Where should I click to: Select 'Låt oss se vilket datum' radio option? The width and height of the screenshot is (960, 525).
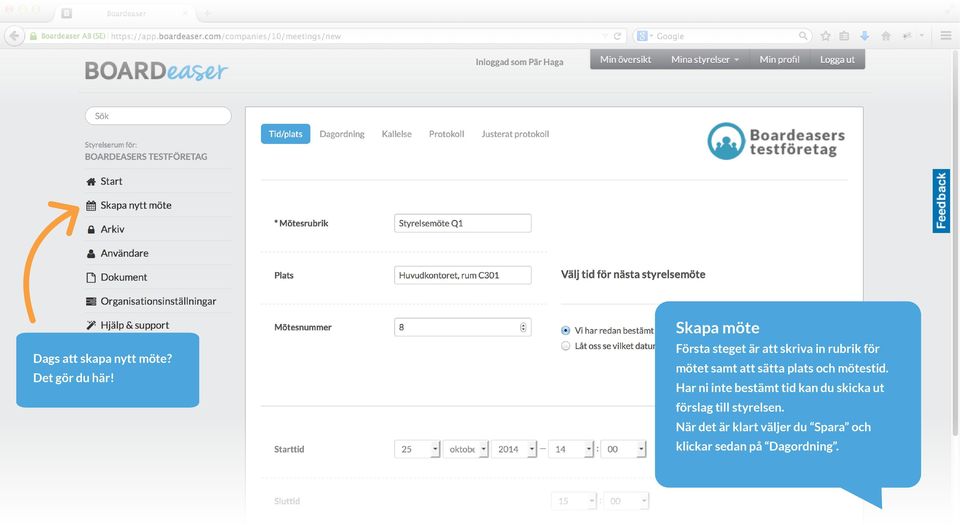pyautogui.click(x=565, y=346)
